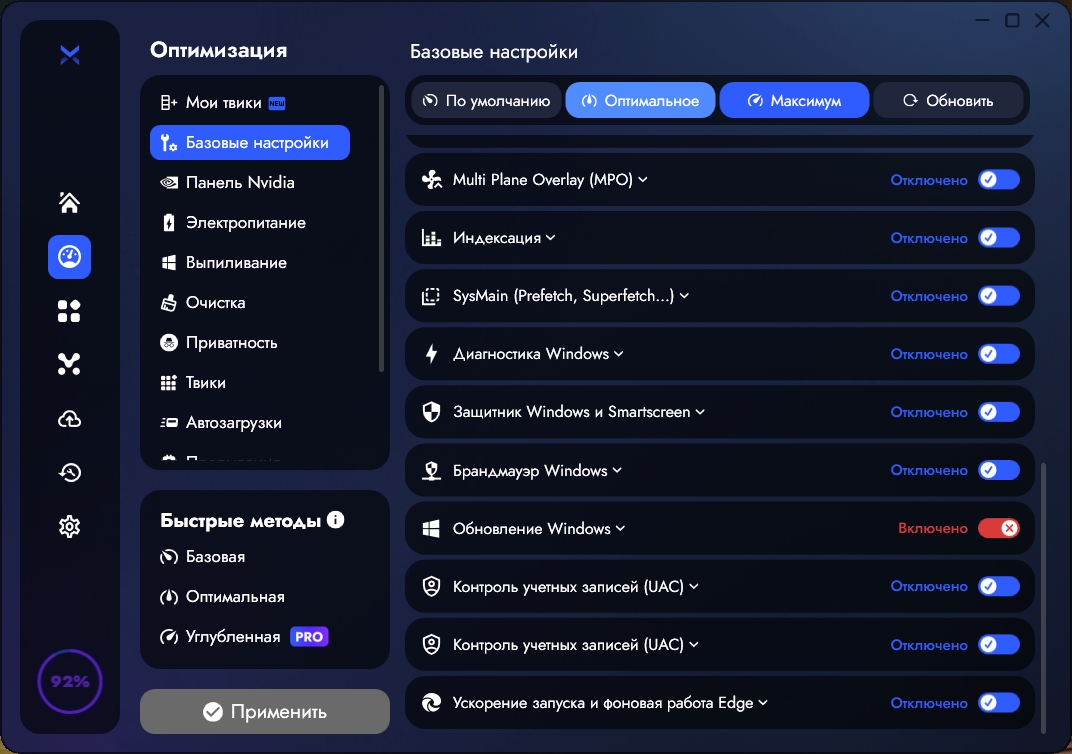The image size is (1072, 754).
Task: Apply the Оптимальное preset
Action: [641, 100]
